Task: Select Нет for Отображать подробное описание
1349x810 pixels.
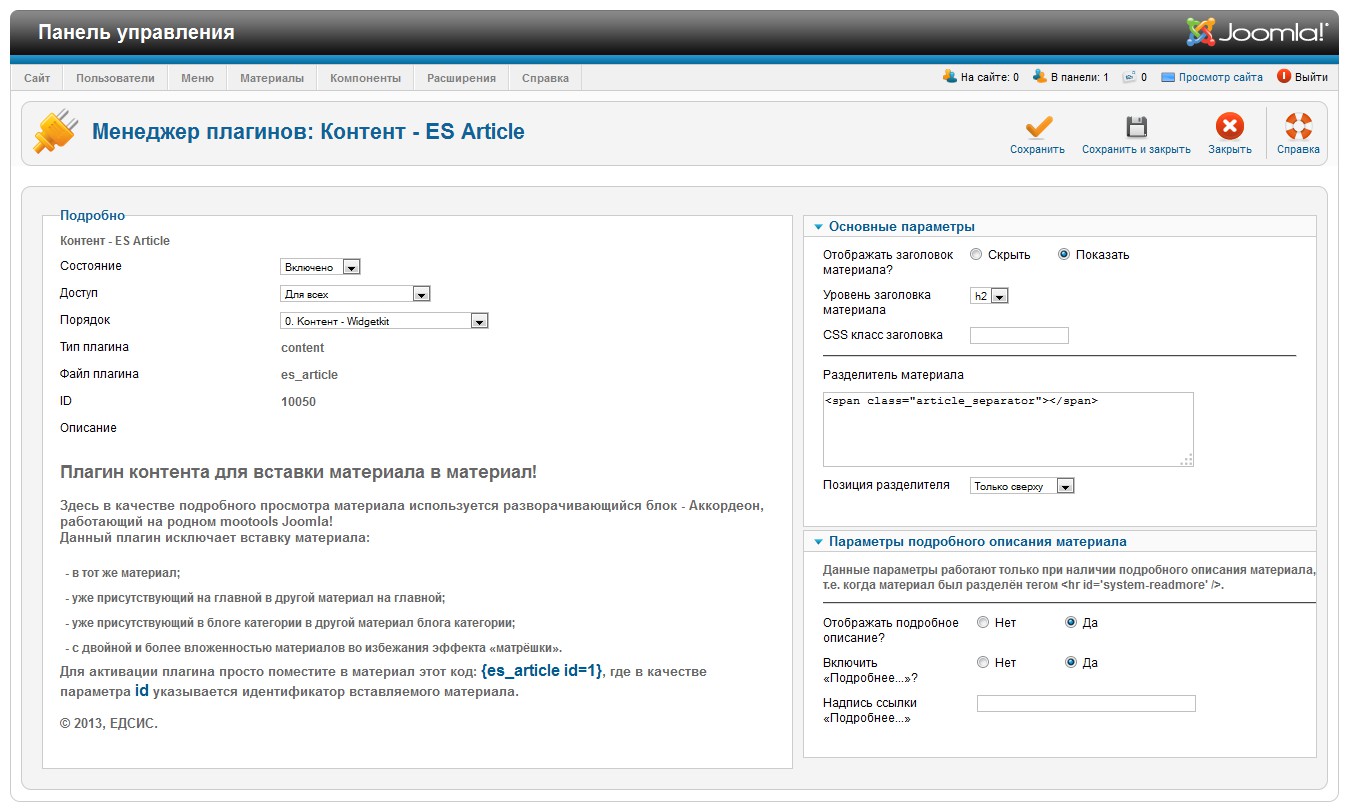Action: [983, 622]
